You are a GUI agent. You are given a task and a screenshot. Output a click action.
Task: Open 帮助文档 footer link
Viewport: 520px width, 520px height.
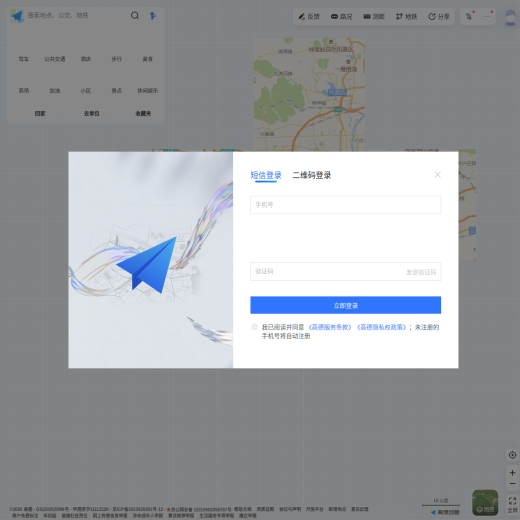coord(243,509)
